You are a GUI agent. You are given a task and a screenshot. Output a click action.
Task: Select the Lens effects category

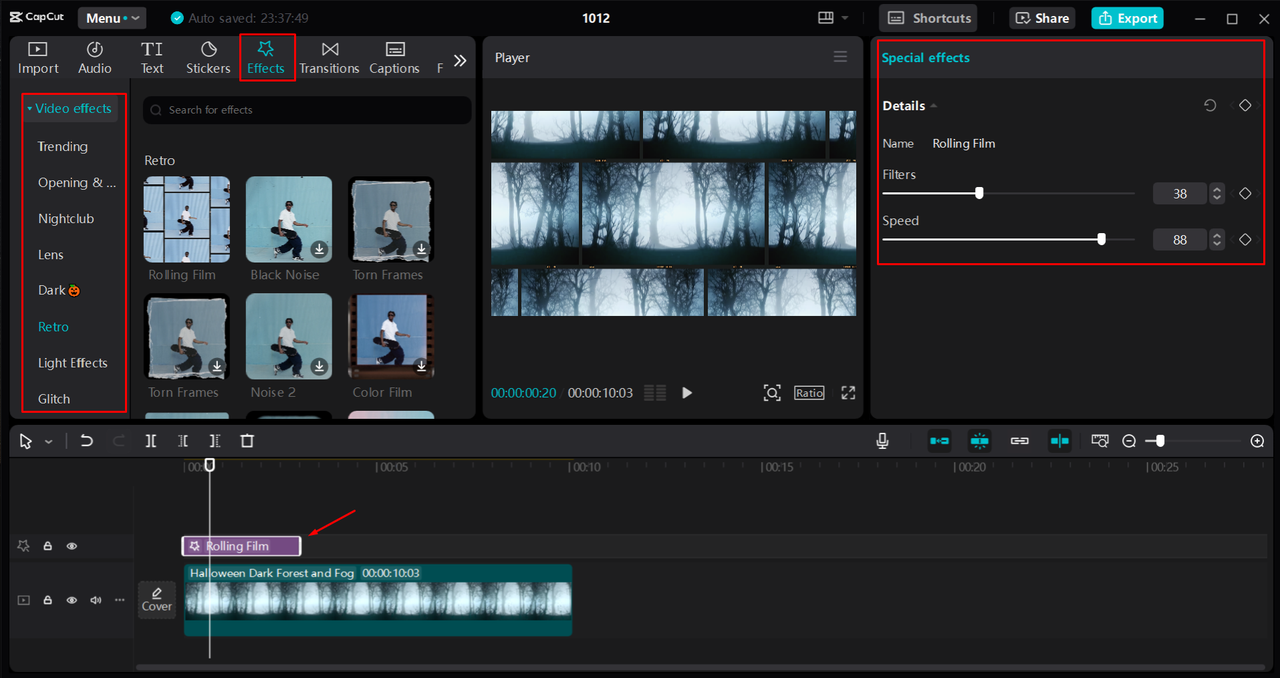(51, 254)
